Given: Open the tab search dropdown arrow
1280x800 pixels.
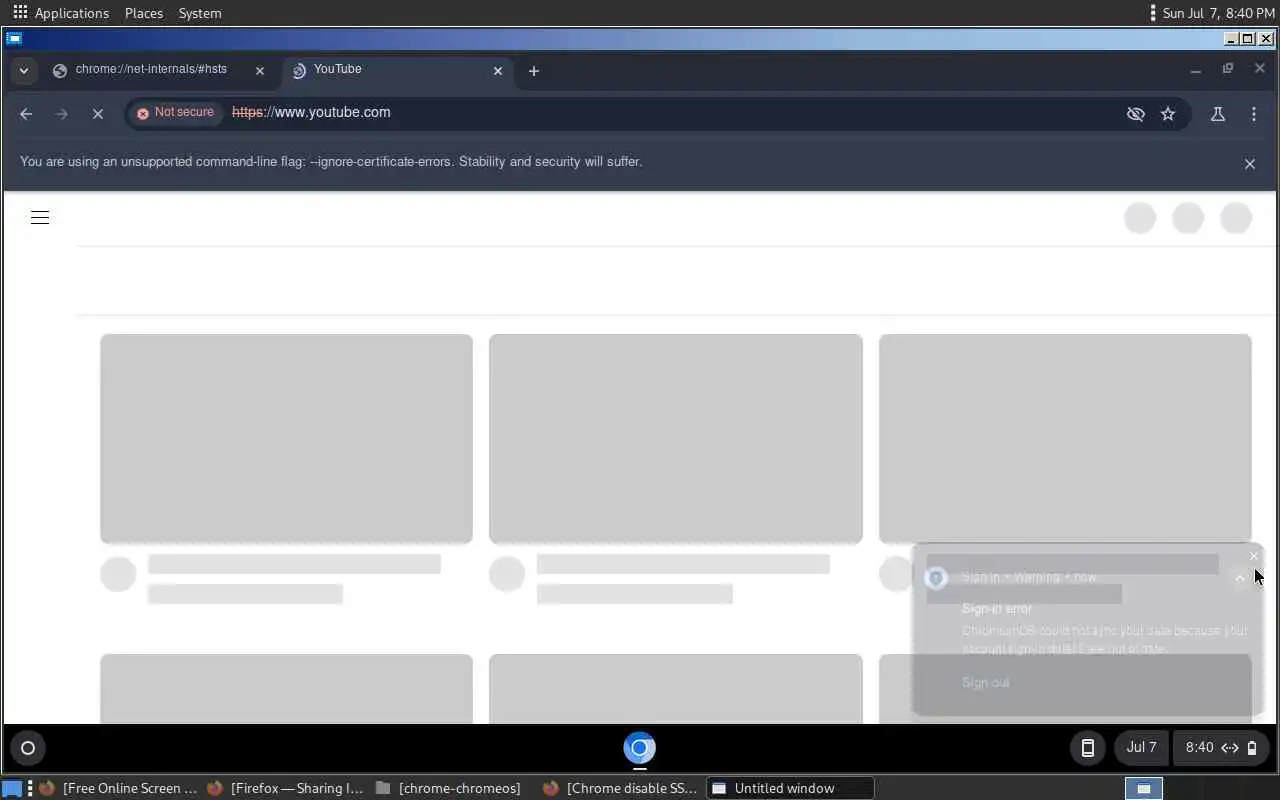Looking at the screenshot, I should point(23,71).
